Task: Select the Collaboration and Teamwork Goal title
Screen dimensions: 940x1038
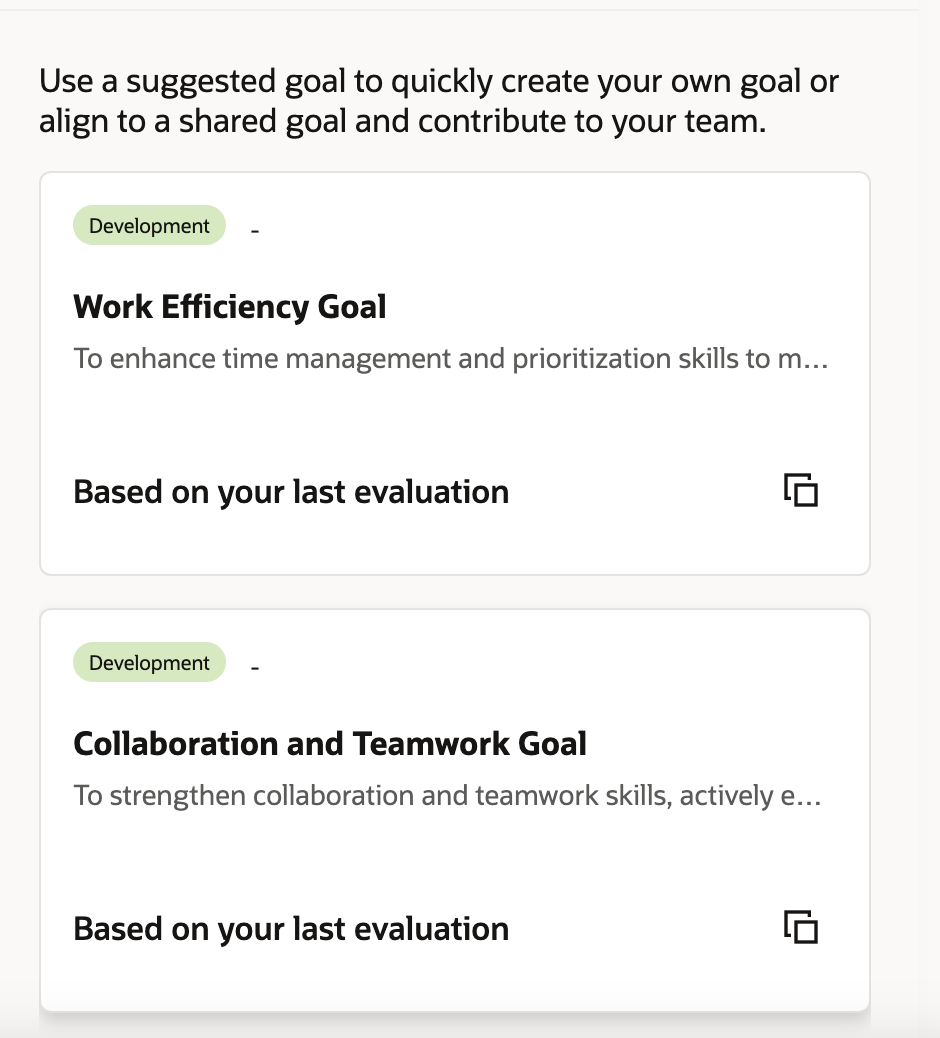Action: pyautogui.click(x=329, y=744)
